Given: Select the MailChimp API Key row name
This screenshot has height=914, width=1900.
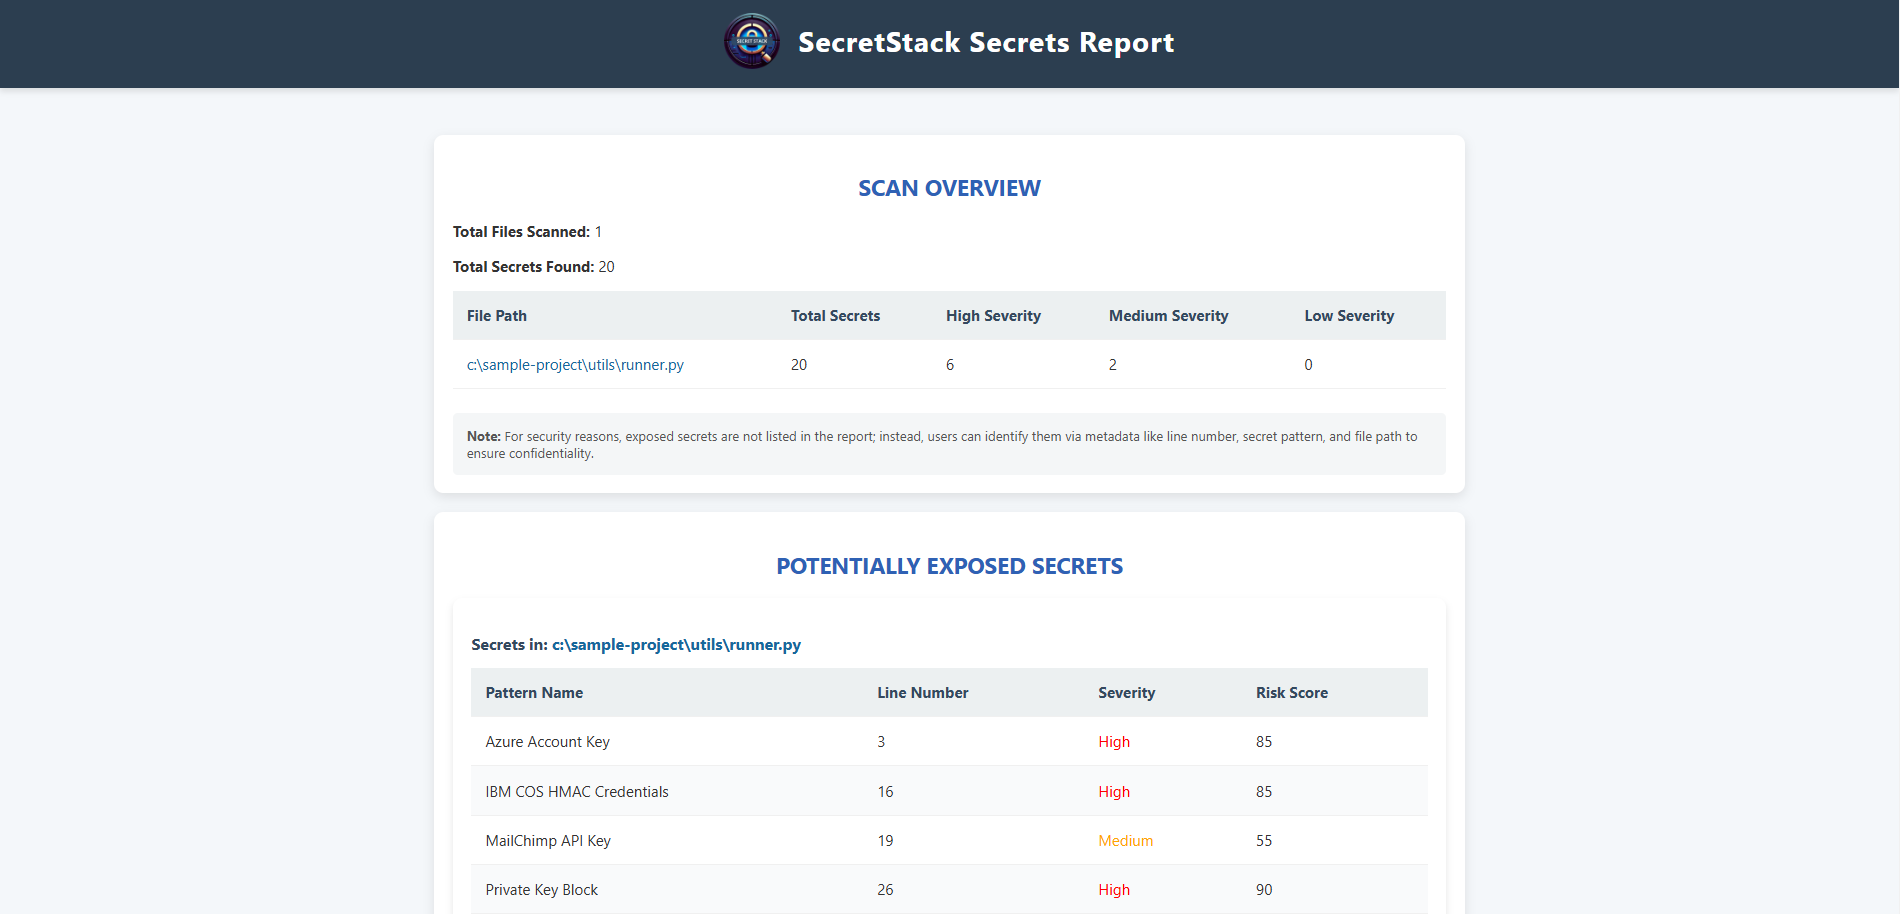Looking at the screenshot, I should 548,841.
